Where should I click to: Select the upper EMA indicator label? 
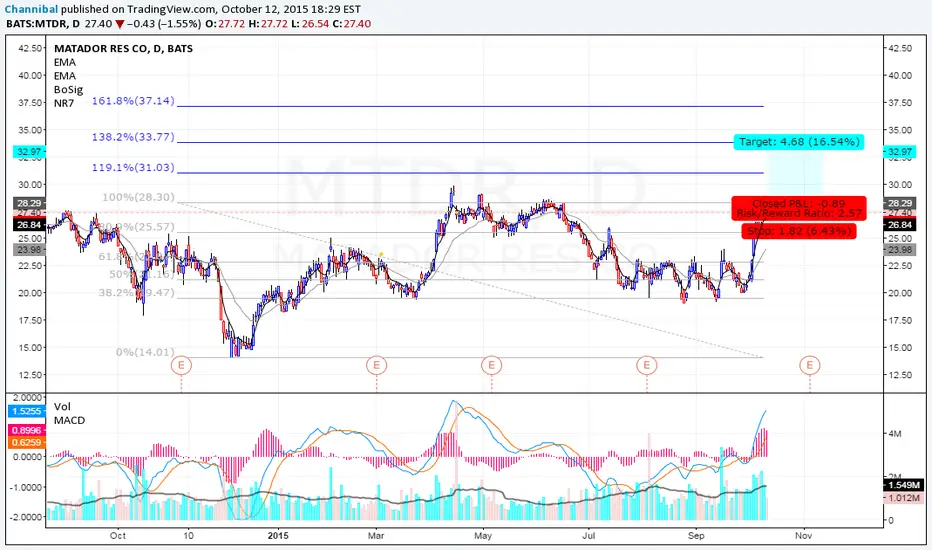click(65, 62)
